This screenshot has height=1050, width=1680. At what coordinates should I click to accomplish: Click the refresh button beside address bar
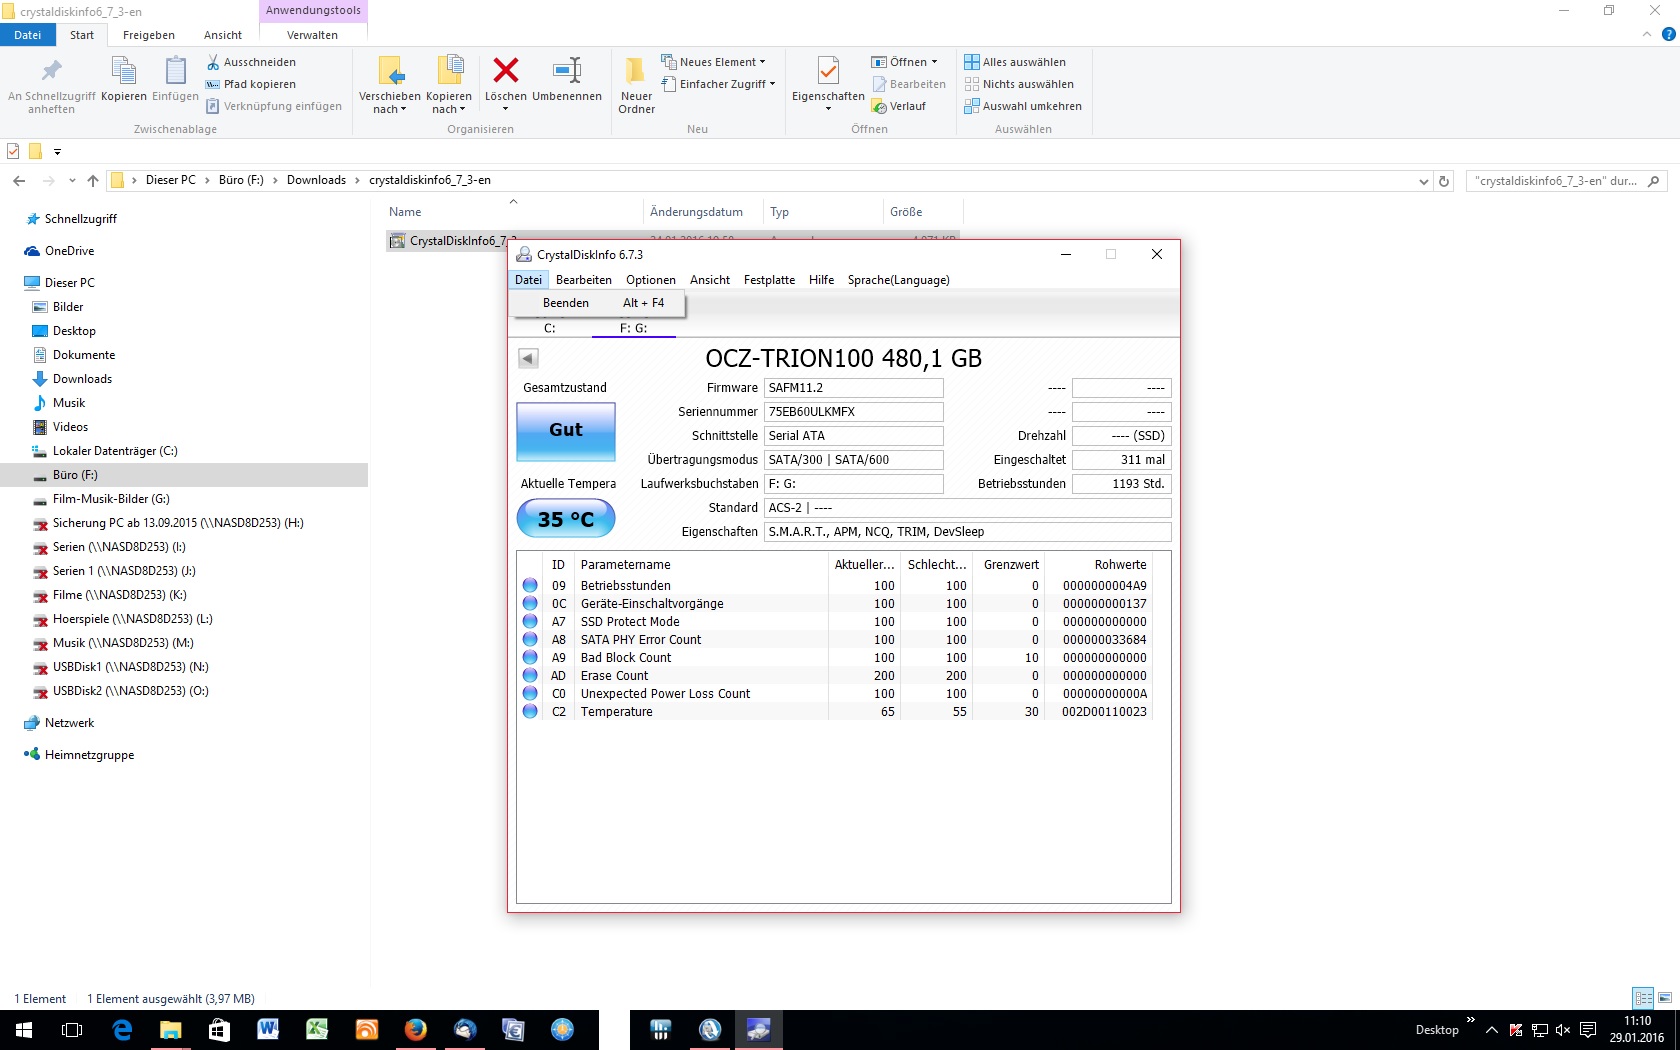click(1444, 181)
